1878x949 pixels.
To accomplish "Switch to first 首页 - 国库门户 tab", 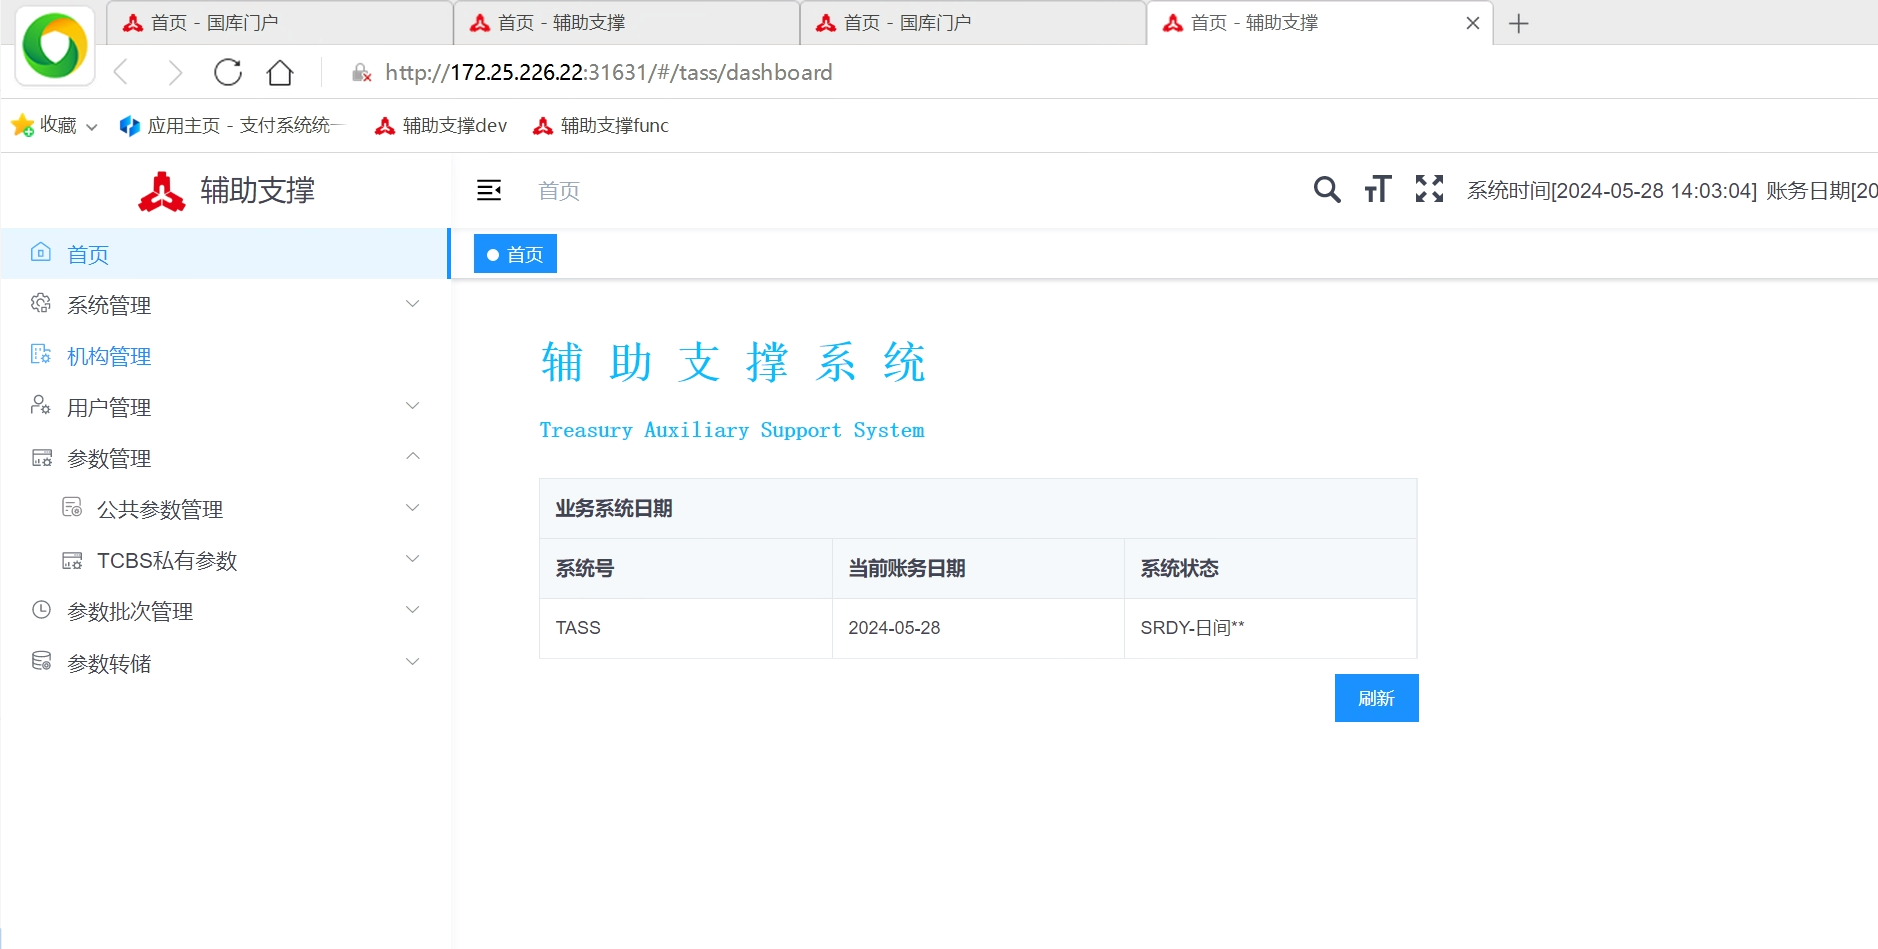I will 280,23.
